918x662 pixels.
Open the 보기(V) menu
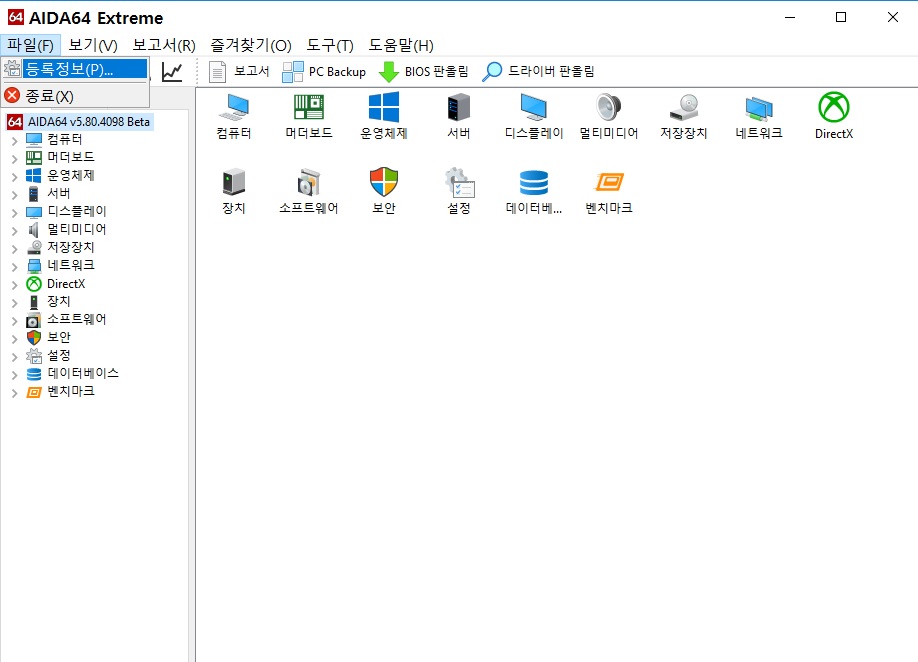(x=91, y=45)
